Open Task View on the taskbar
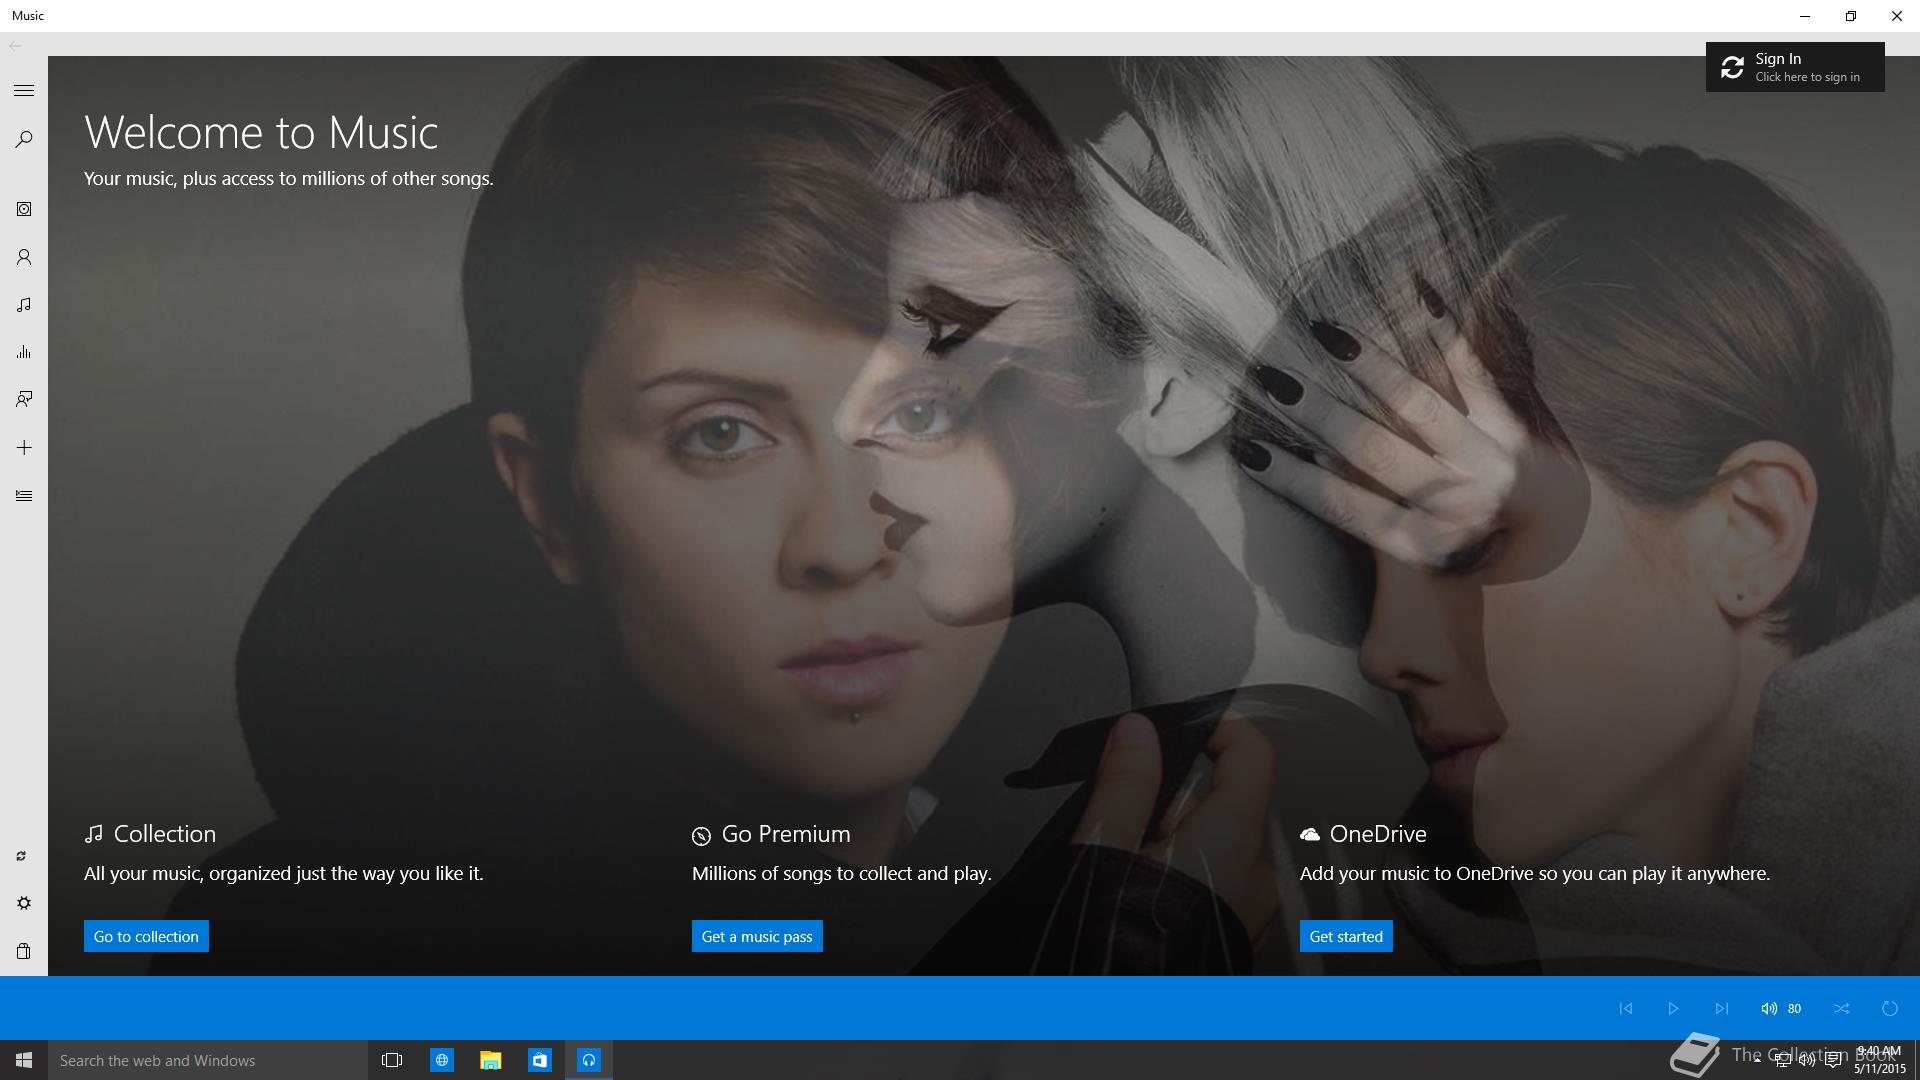The height and width of the screenshot is (1080, 1920). (x=392, y=1060)
